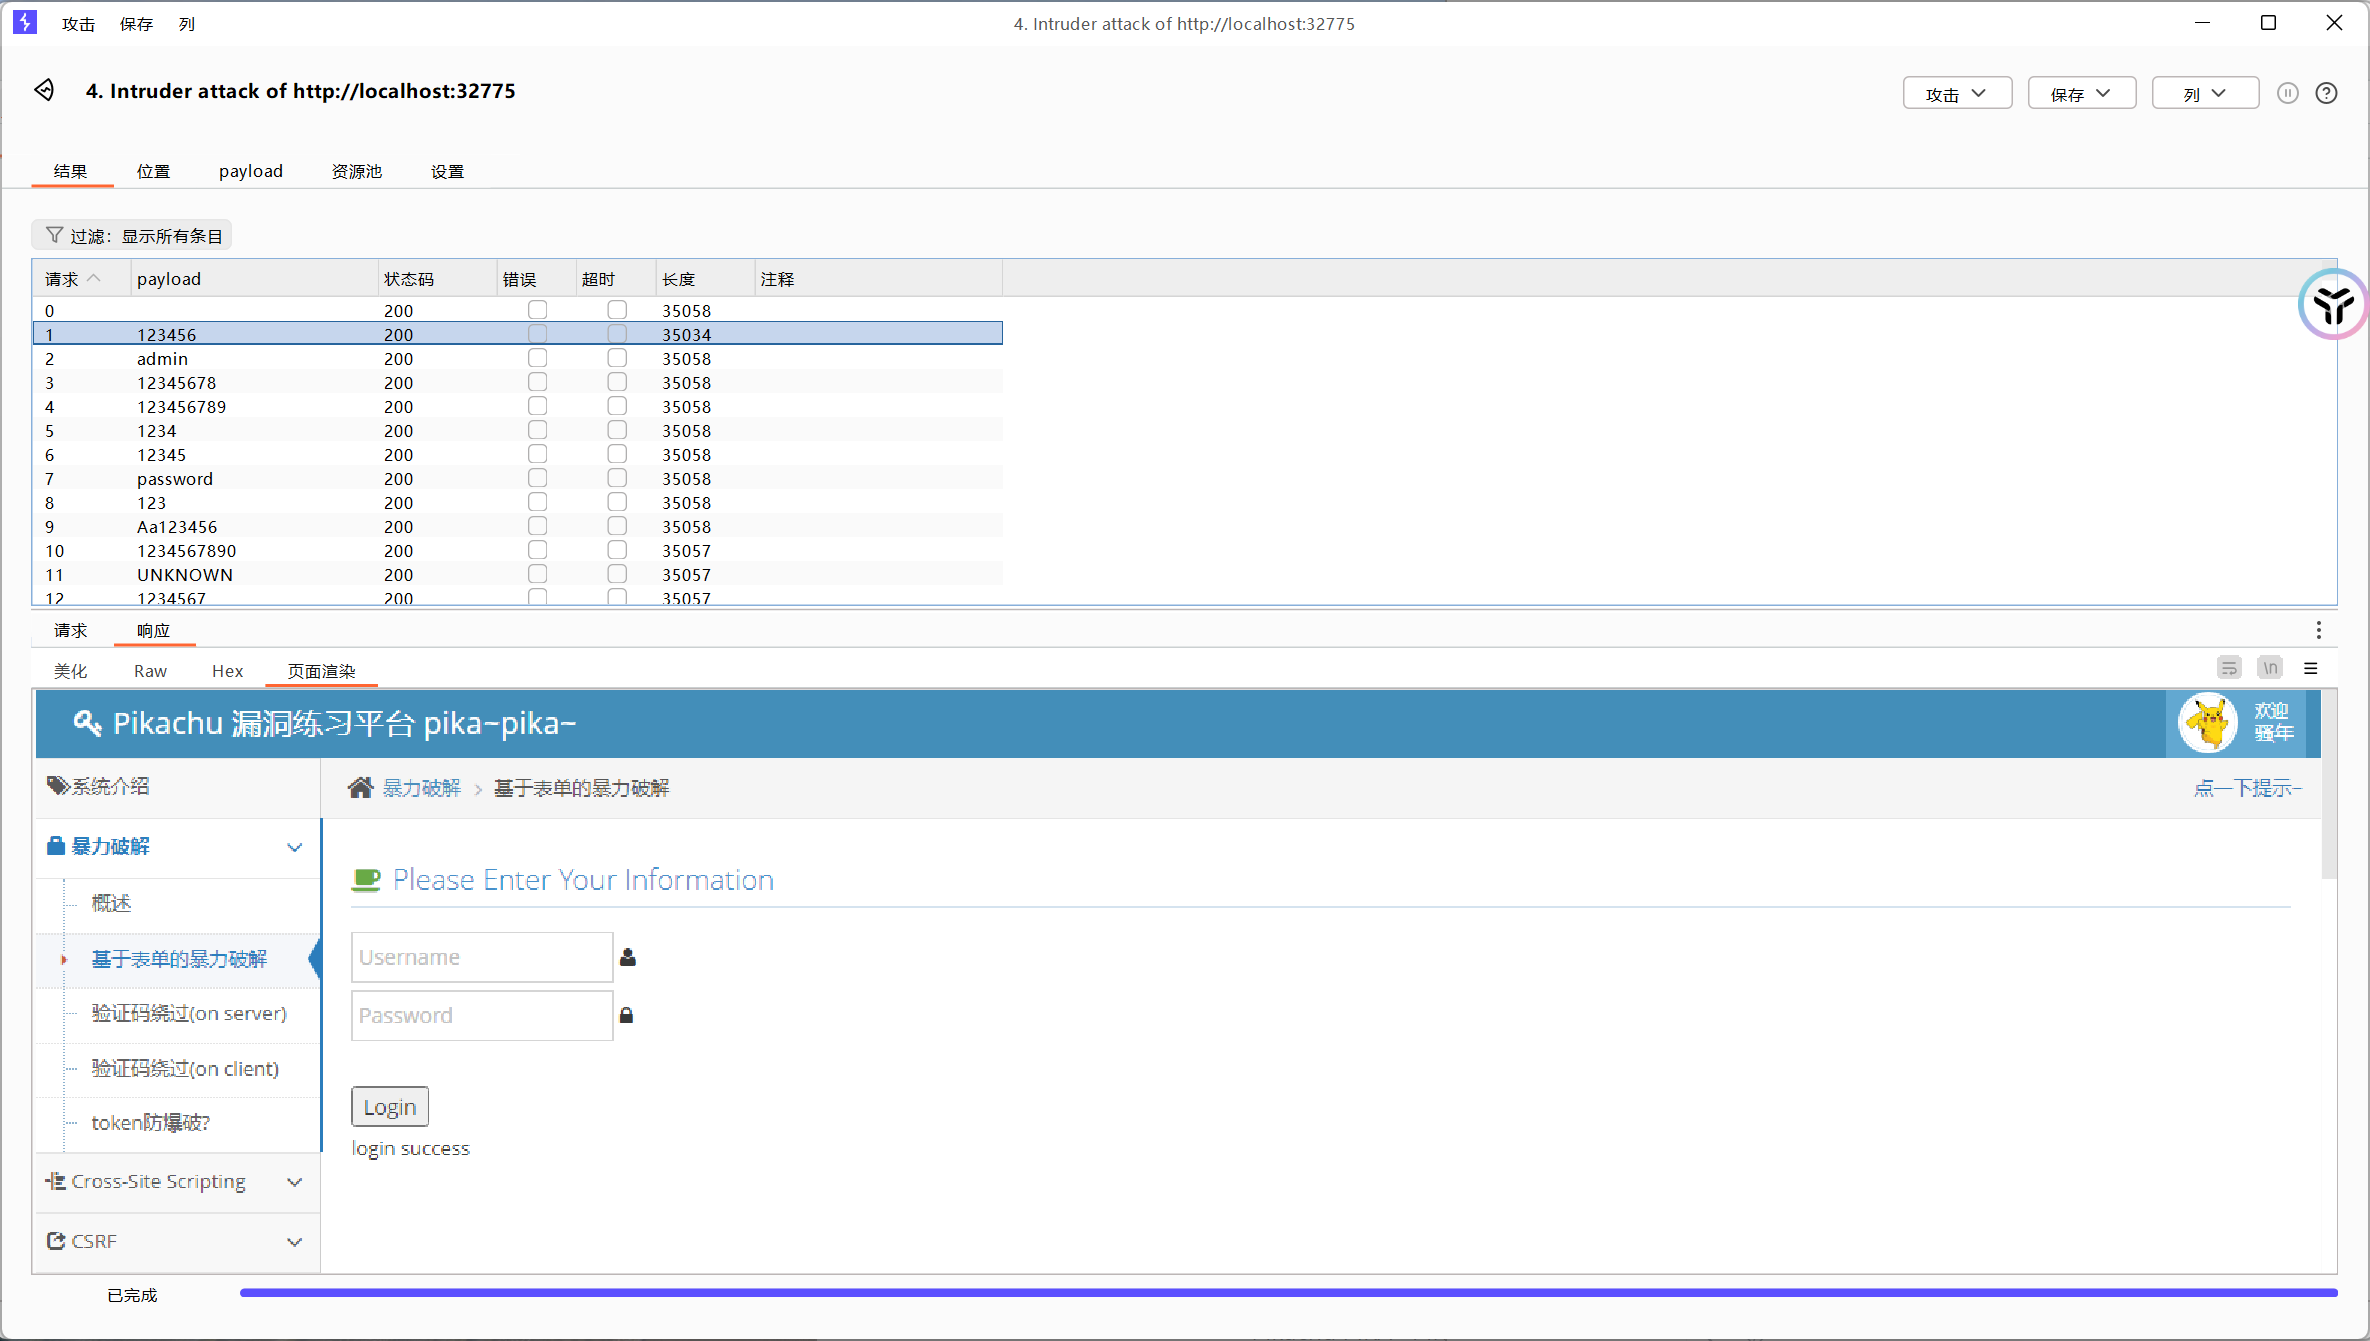Viewport: 2370px width, 1341px height.
Task: Open the help question mark icon
Action: [x=2326, y=93]
